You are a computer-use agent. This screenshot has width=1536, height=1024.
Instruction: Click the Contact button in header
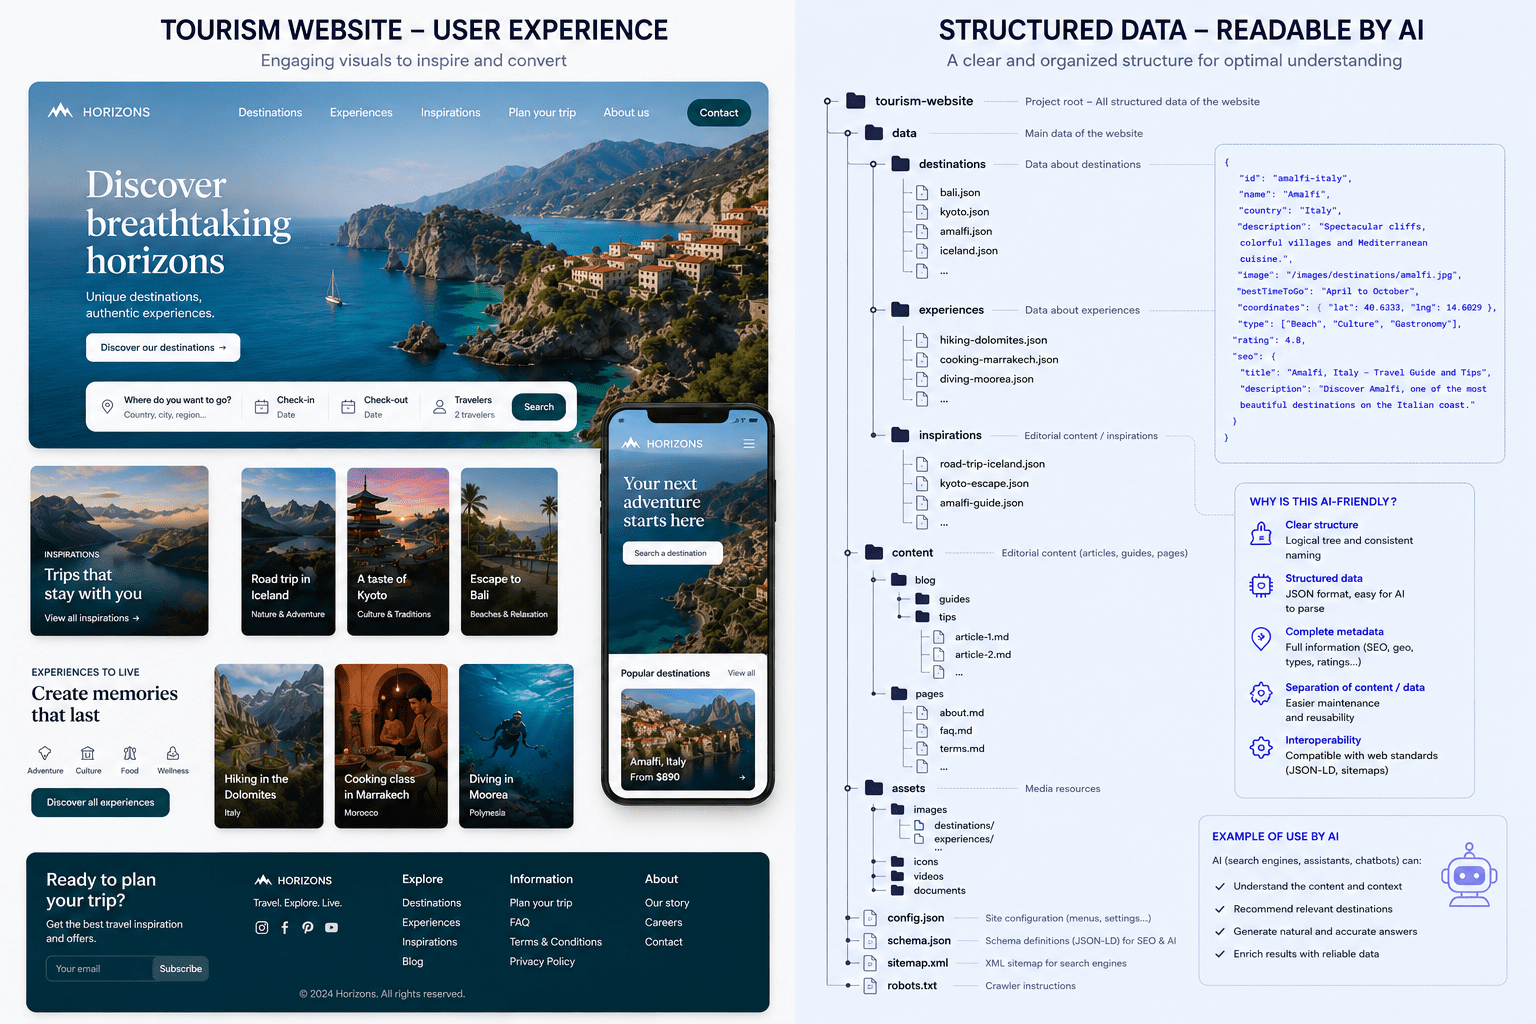719,113
